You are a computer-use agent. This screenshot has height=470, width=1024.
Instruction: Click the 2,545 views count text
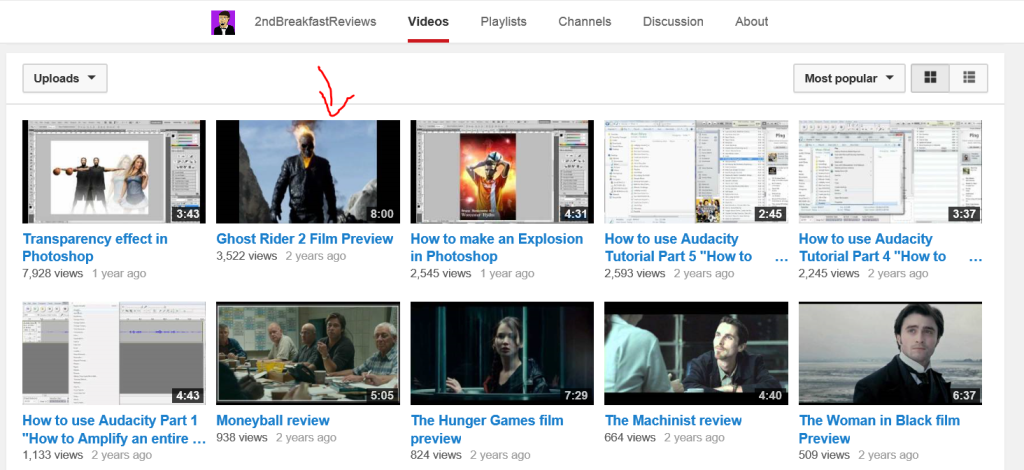[x=441, y=274]
